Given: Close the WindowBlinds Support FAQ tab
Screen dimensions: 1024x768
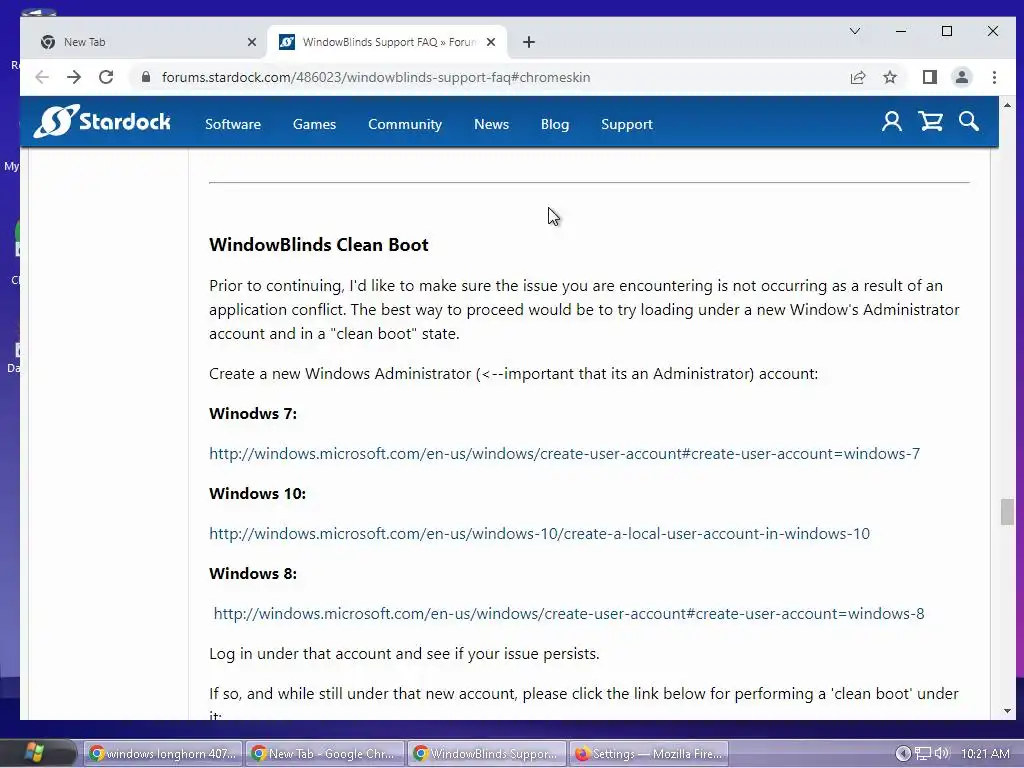Looking at the screenshot, I should (x=491, y=42).
